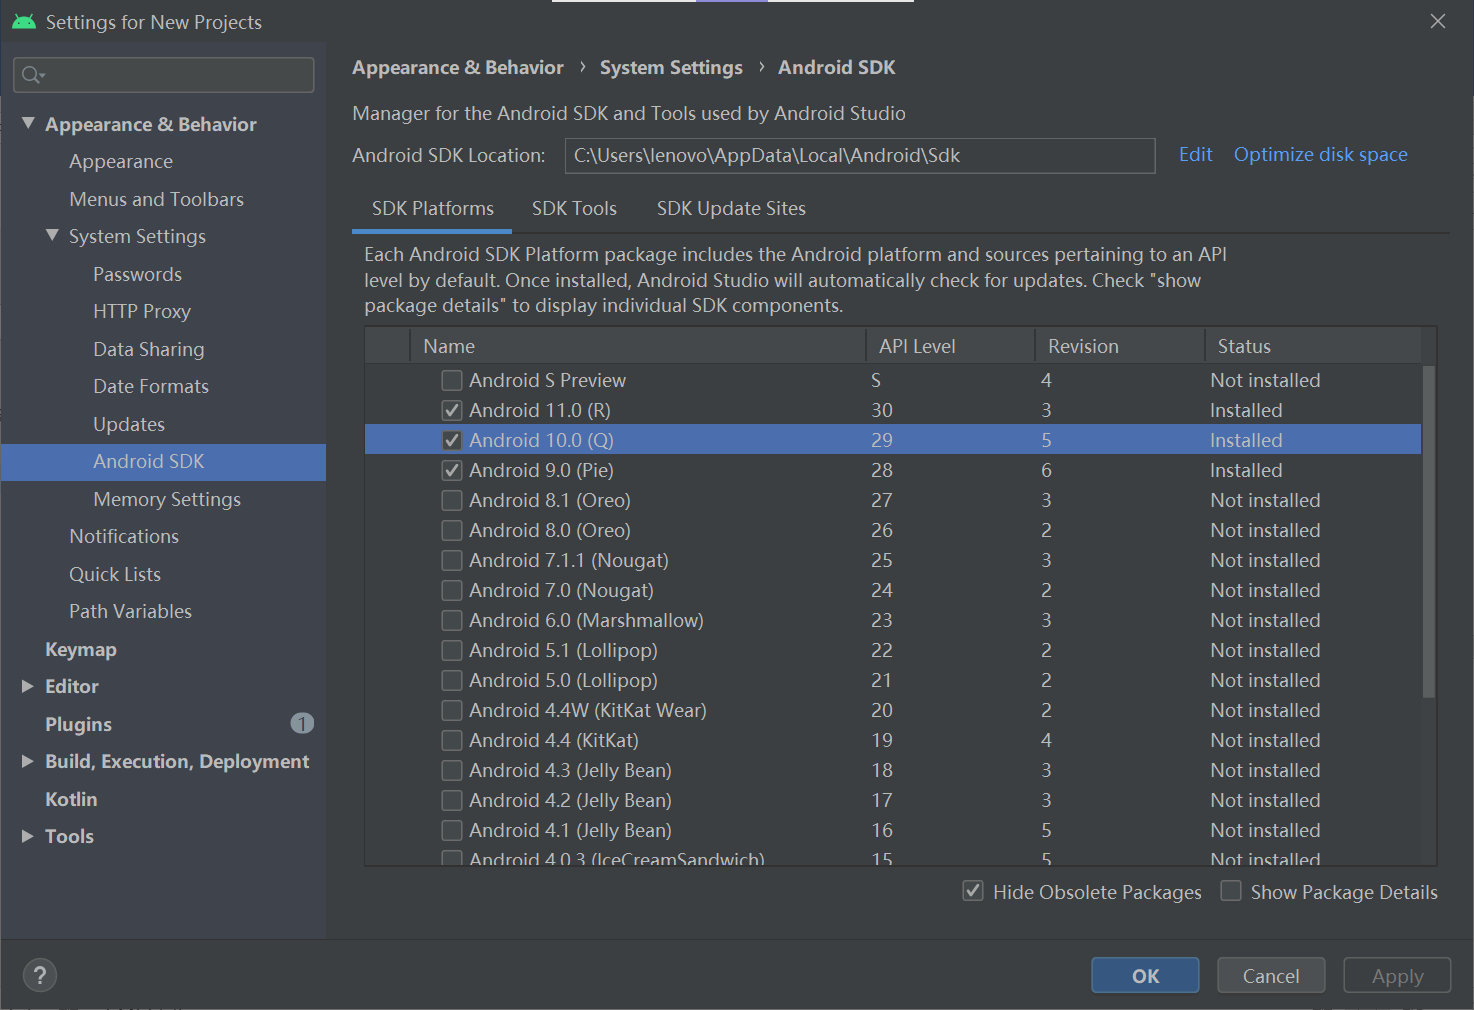Check Android 4.1 (Jelly Bean) checkbox
The image size is (1474, 1010).
pos(452,830)
